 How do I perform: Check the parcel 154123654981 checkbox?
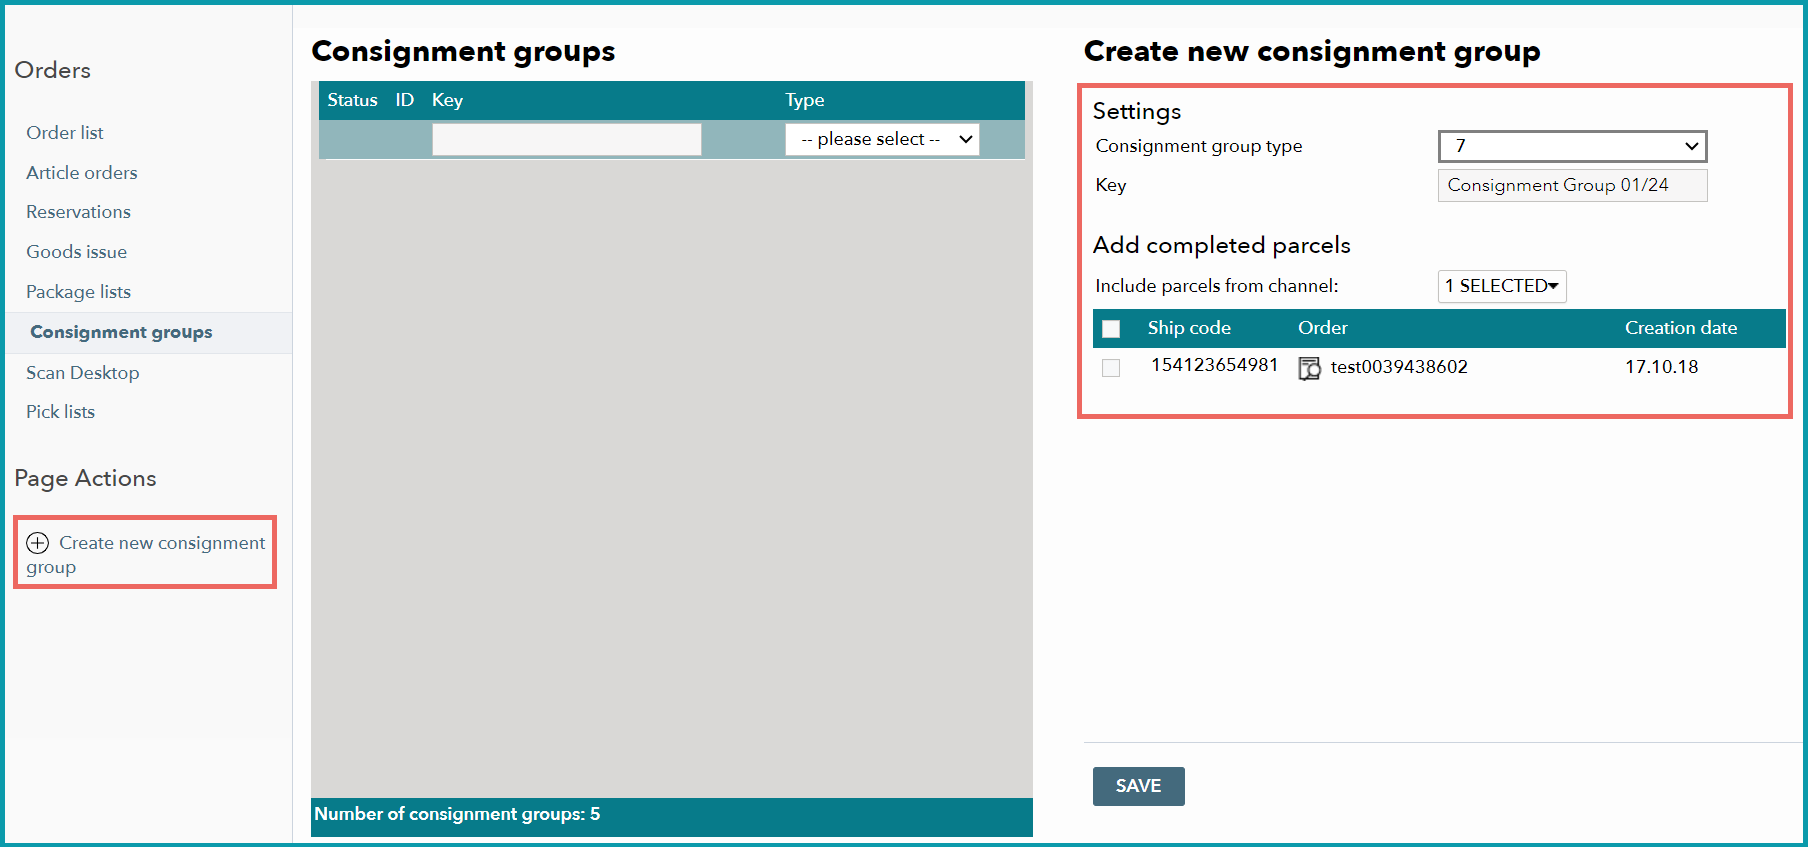click(x=1111, y=368)
